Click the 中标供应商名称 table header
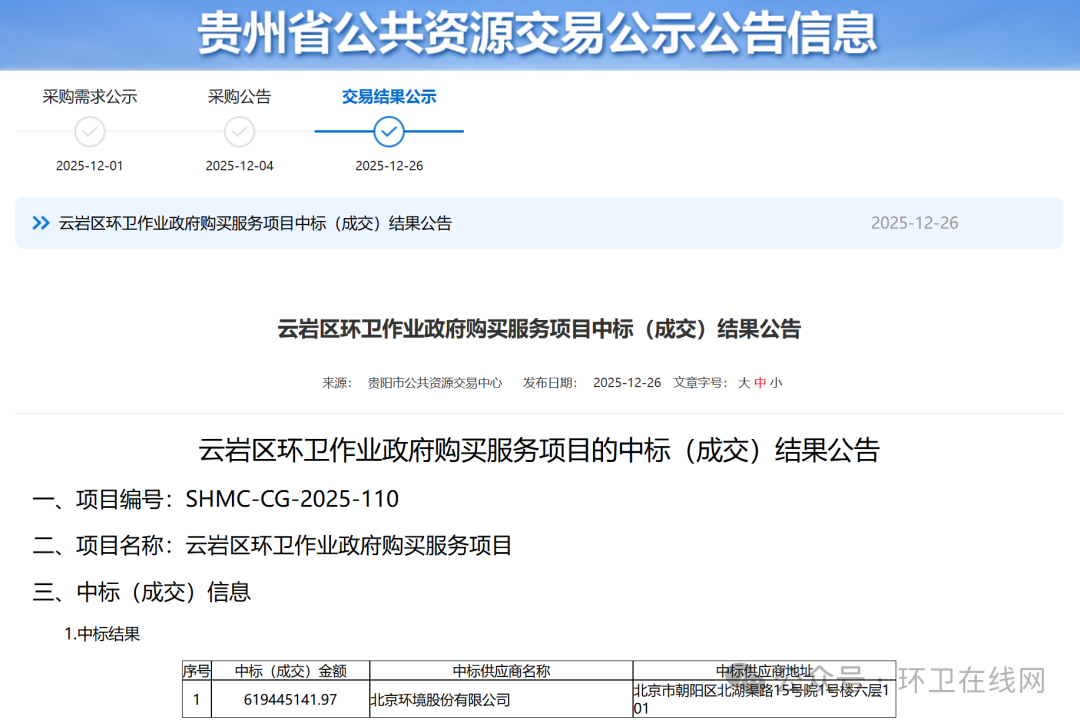The image size is (1080, 723). [501, 671]
